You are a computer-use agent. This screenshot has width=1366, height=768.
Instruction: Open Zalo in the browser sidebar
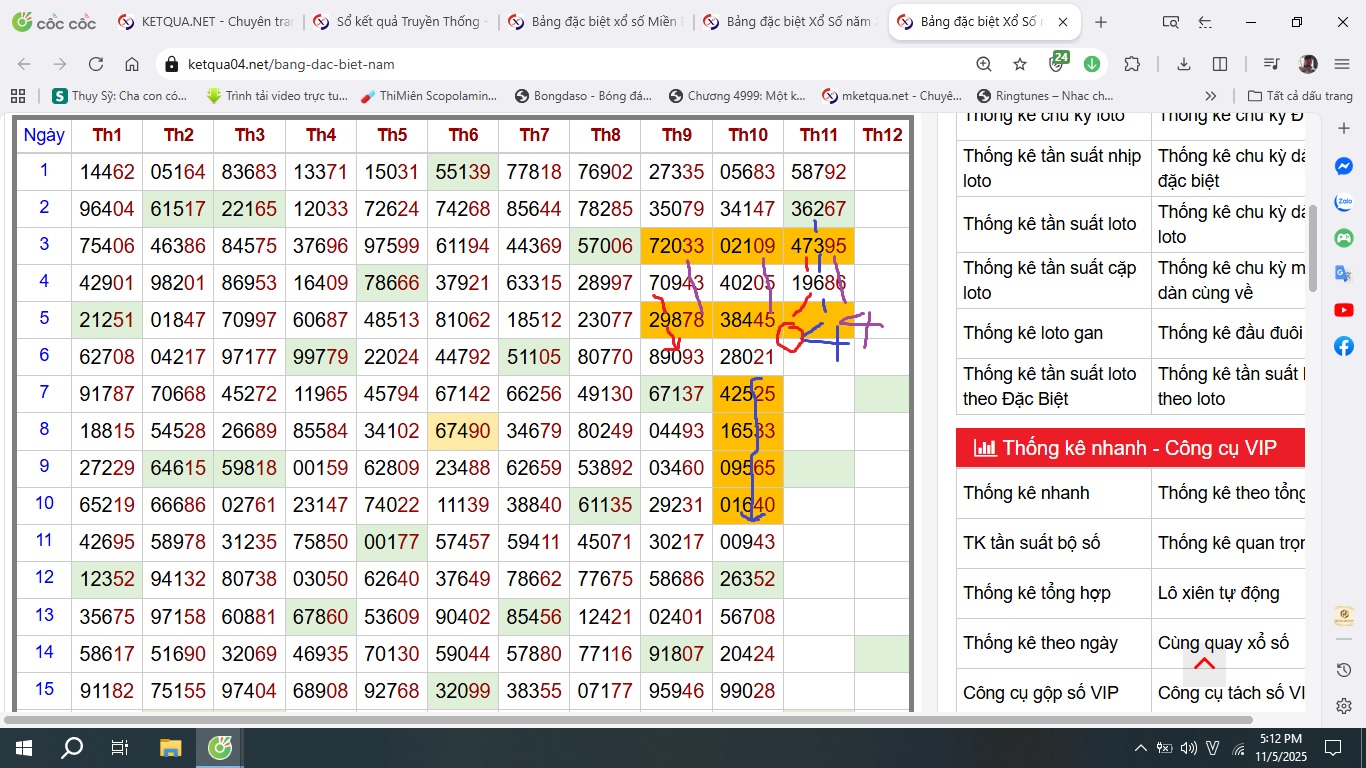coord(1344,203)
